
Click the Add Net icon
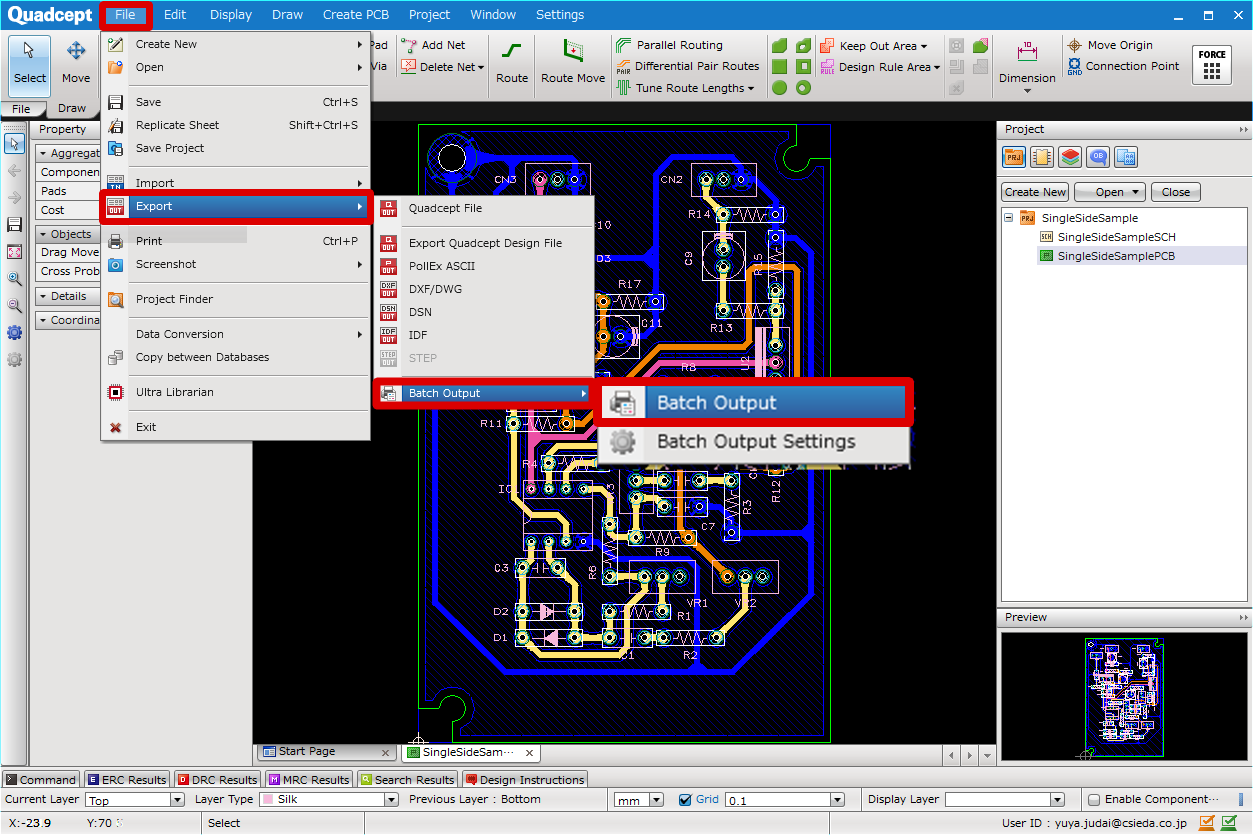click(x=406, y=44)
